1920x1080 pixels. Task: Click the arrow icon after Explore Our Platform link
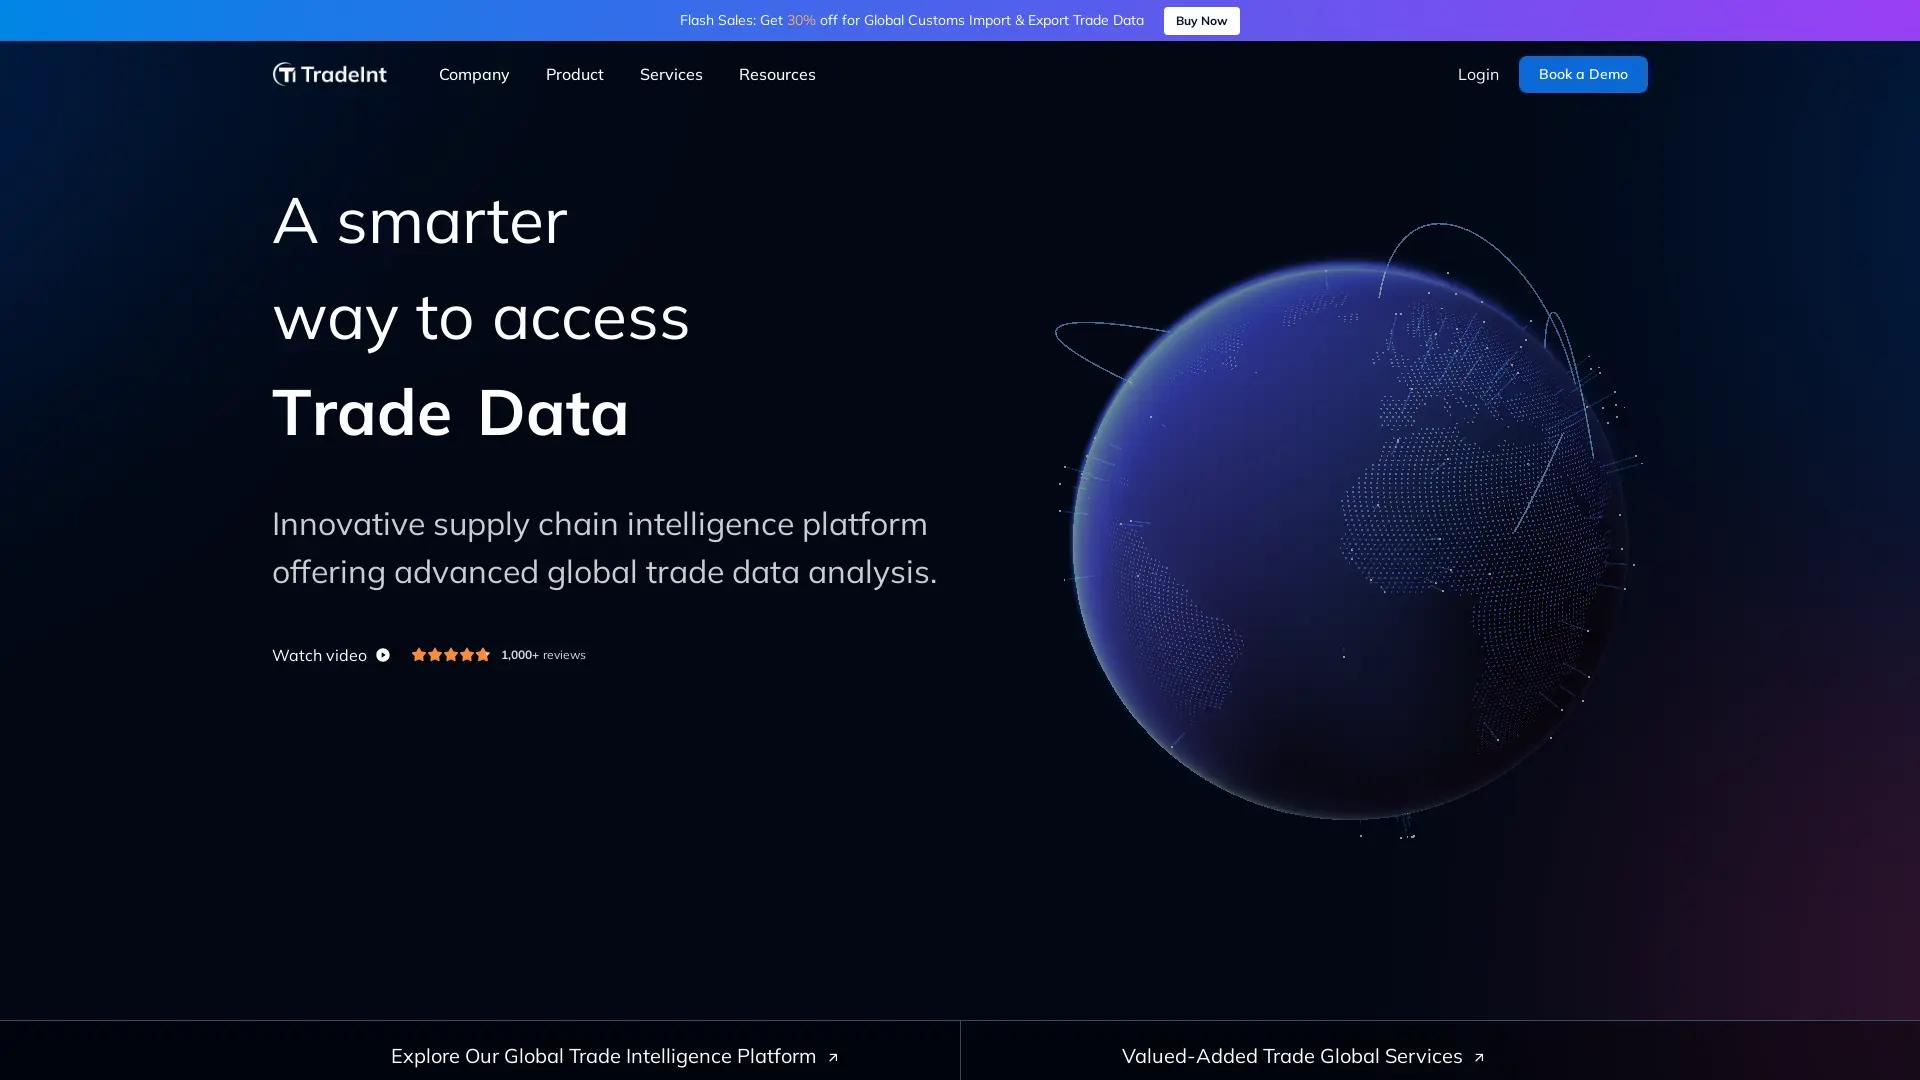click(x=832, y=1057)
